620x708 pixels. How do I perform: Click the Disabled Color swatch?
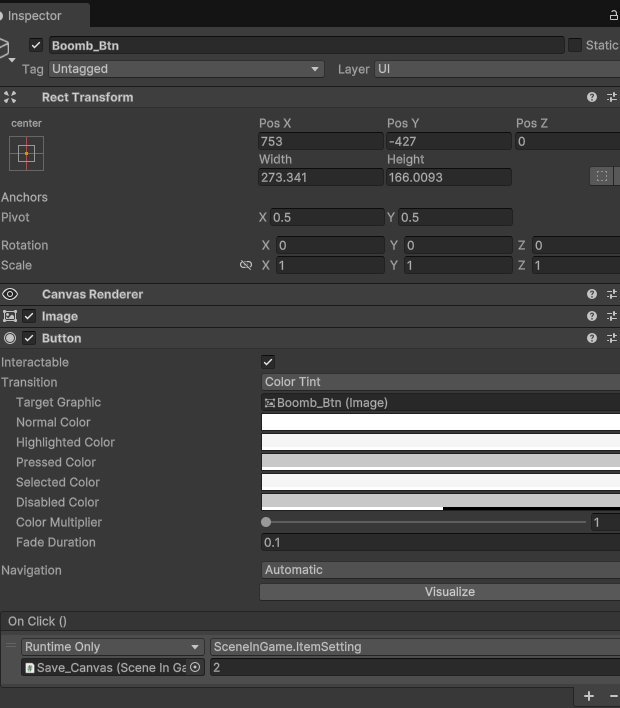[441, 502]
